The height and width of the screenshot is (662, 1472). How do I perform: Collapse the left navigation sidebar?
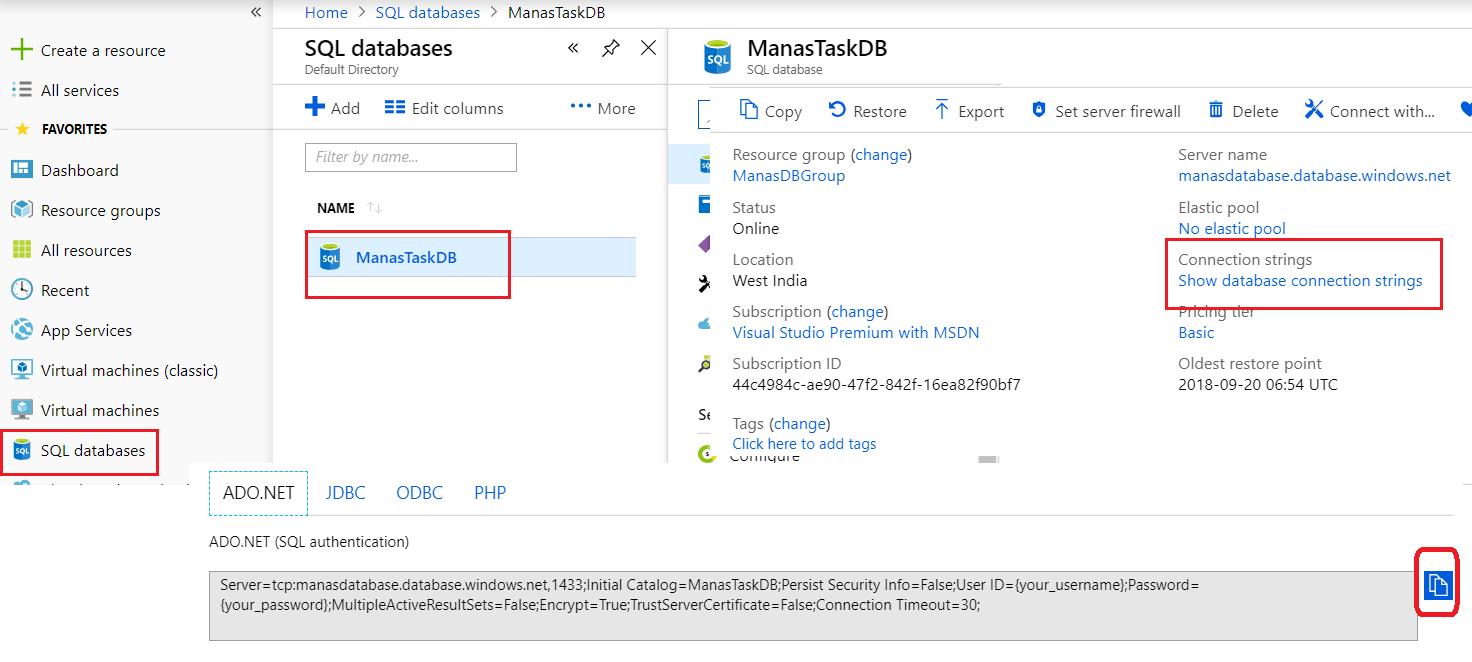[x=255, y=12]
